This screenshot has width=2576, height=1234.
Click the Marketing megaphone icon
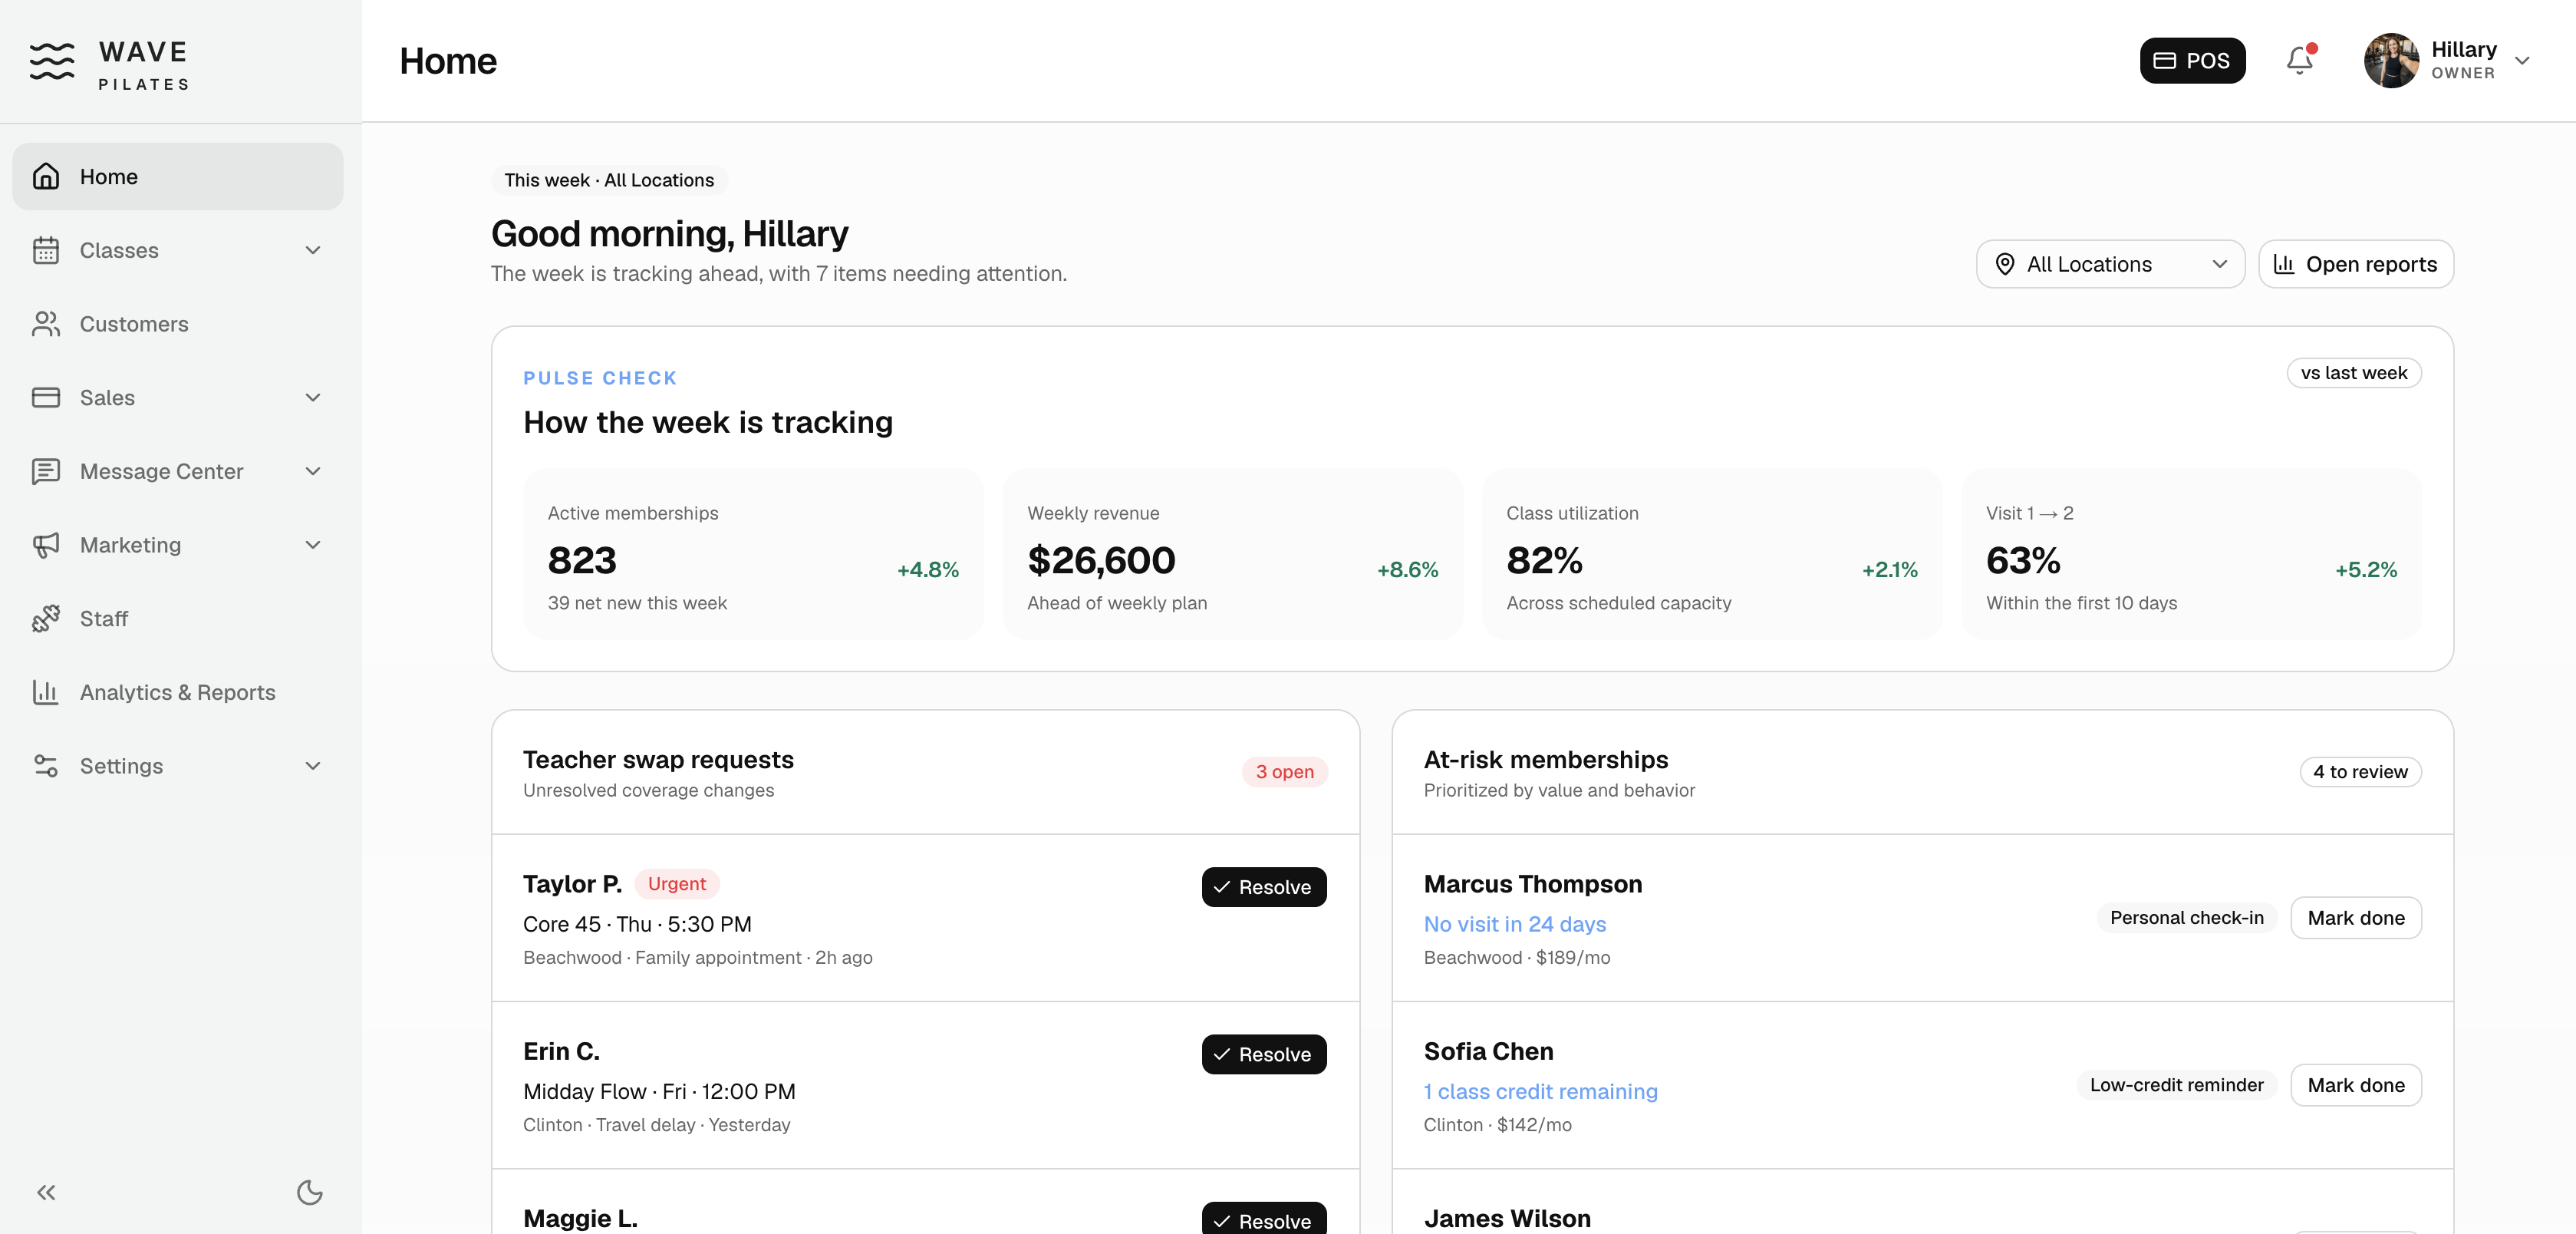click(46, 545)
